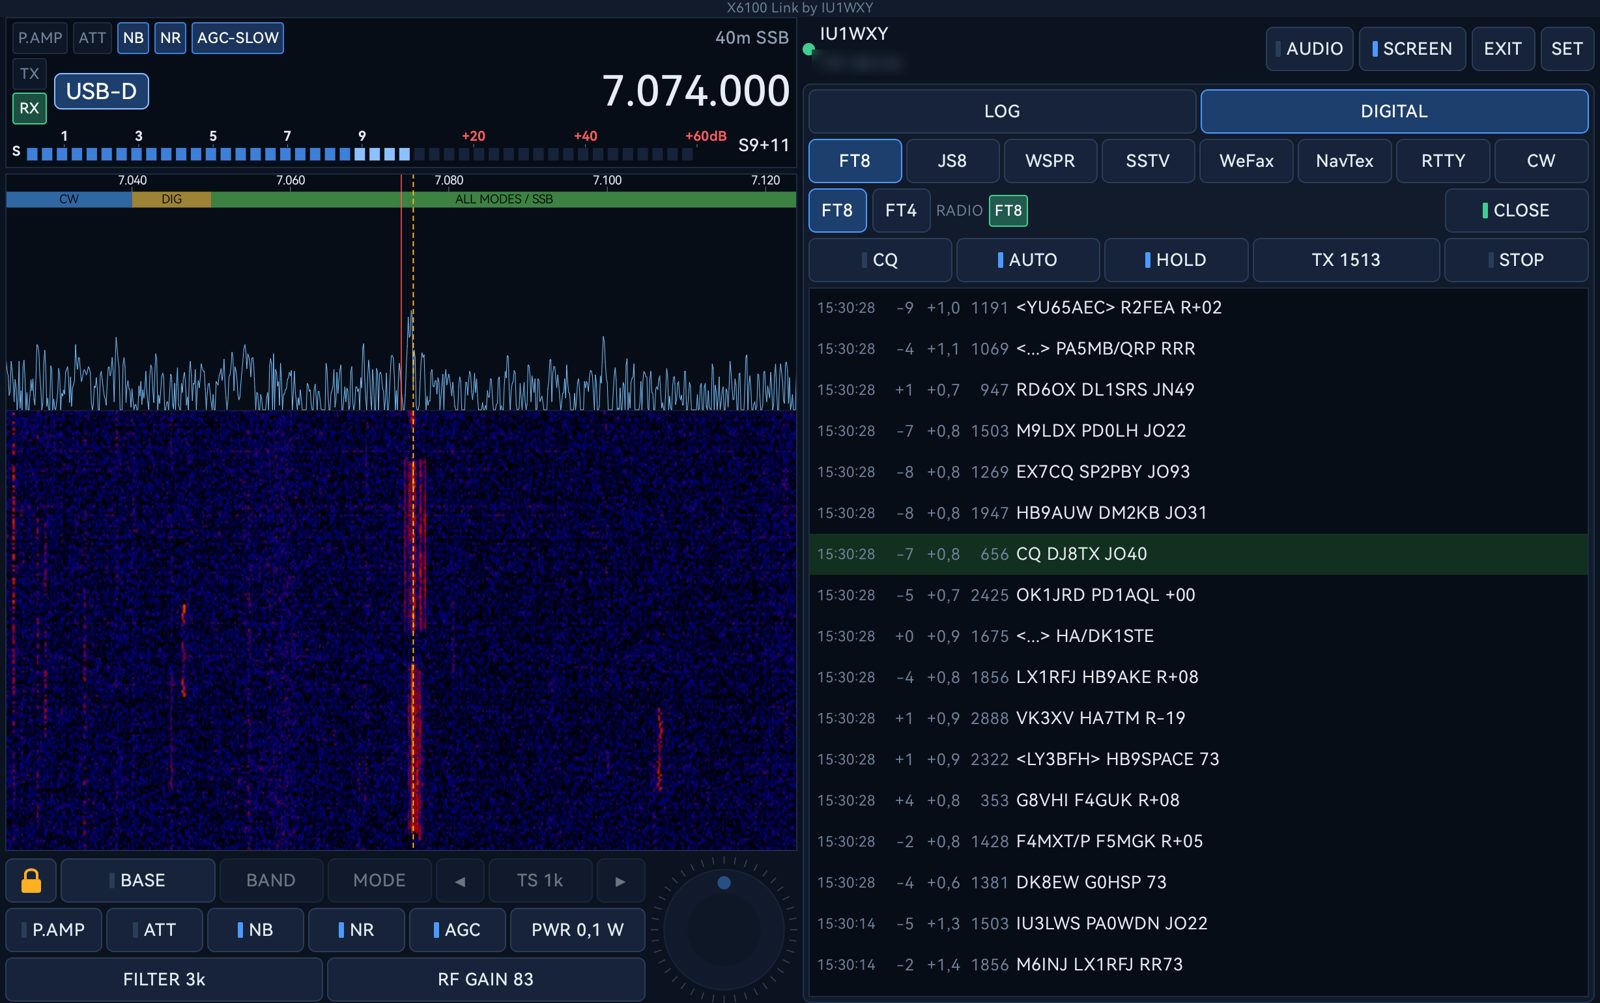Adjust PWR 0,1 W power setting

tap(577, 929)
